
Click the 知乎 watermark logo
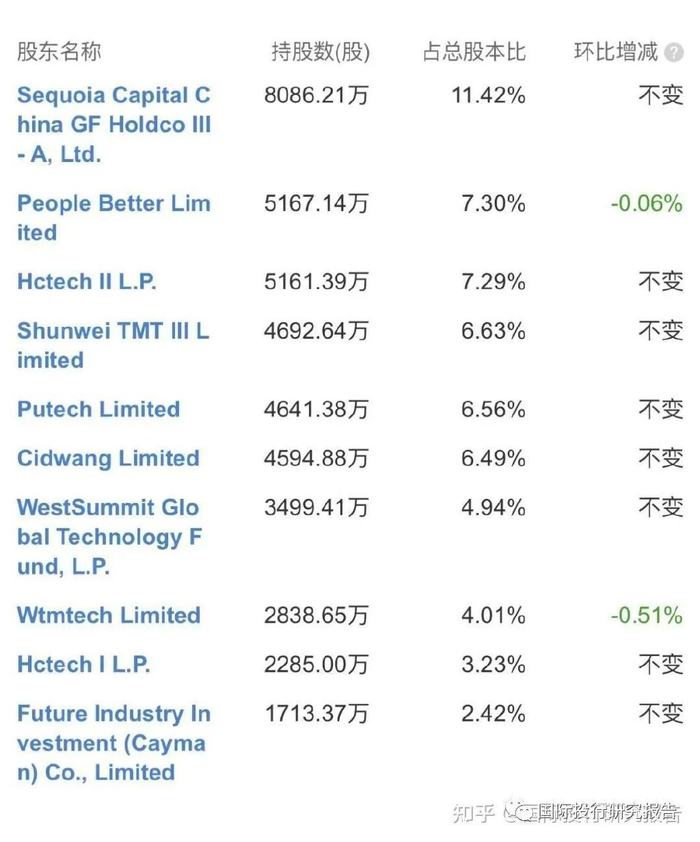[474, 812]
